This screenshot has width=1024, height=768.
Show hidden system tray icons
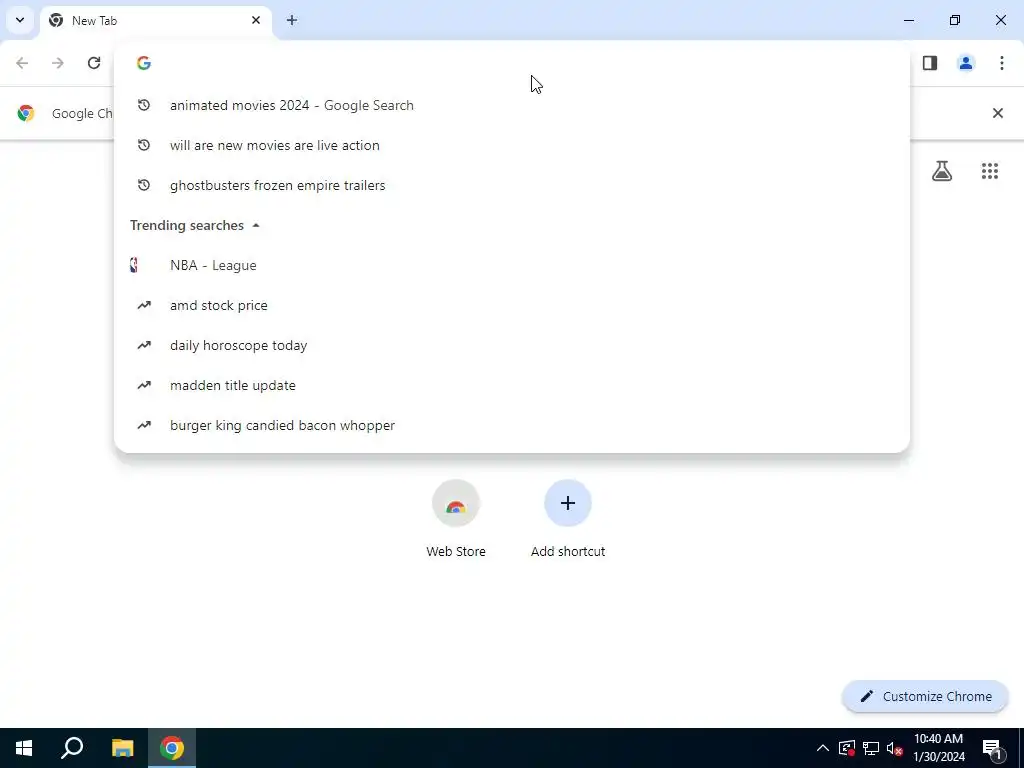(x=823, y=748)
